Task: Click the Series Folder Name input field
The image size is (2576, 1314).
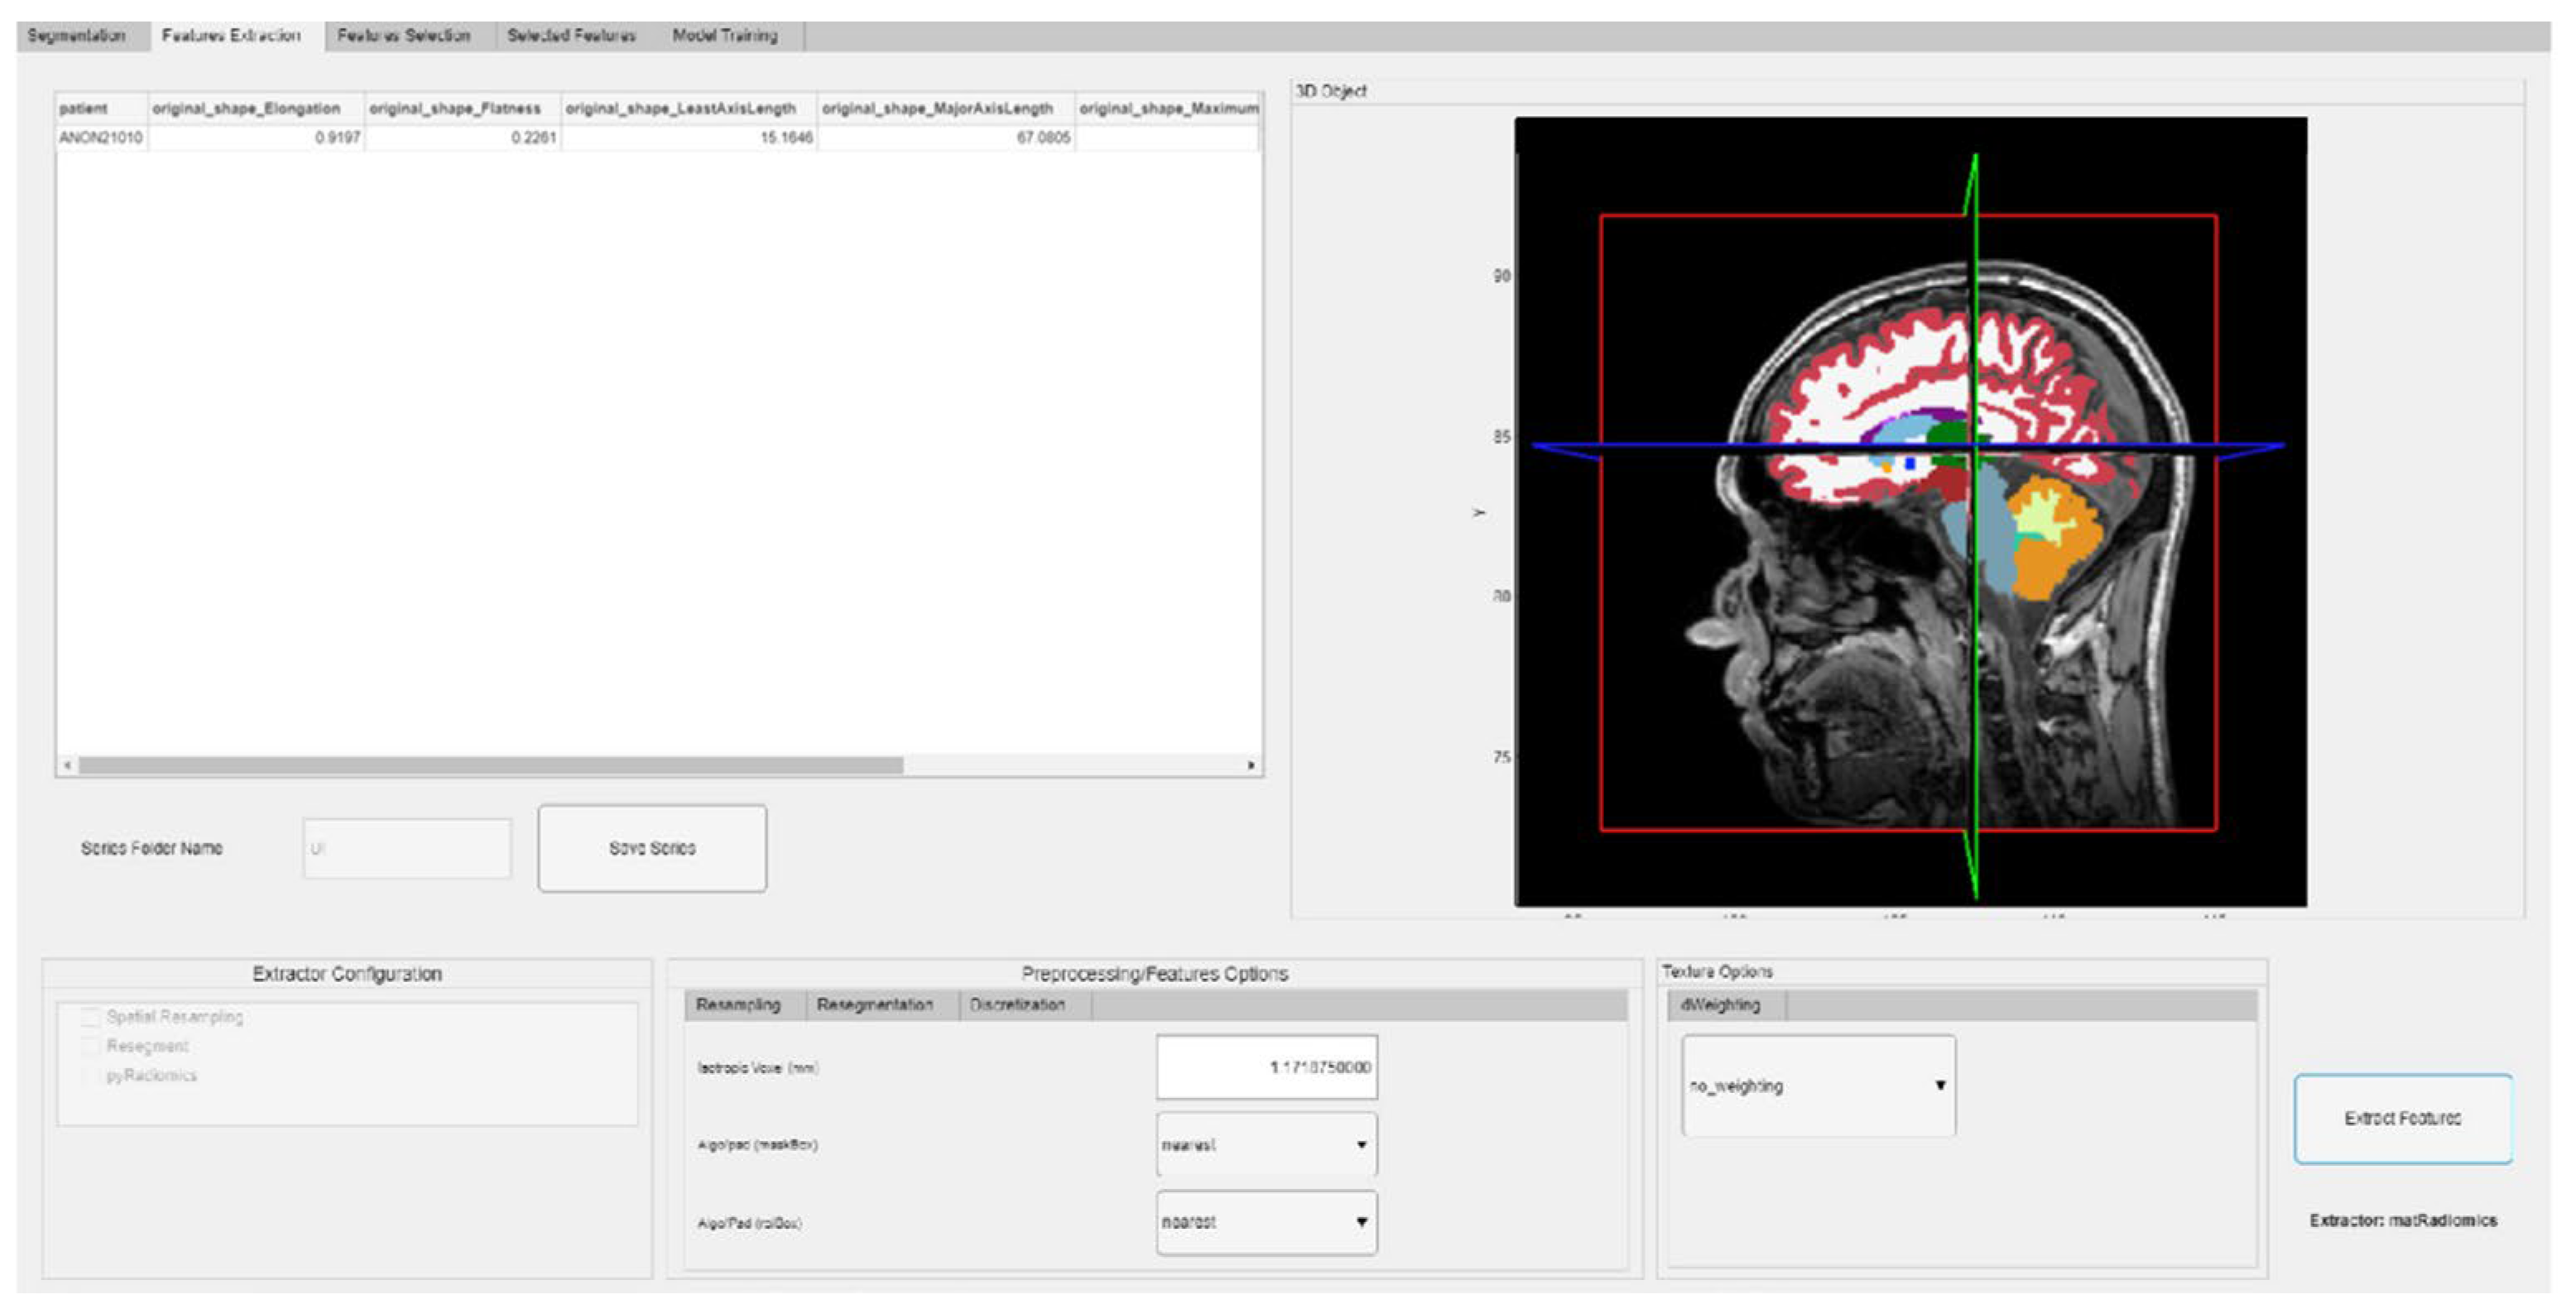Action: tap(407, 849)
